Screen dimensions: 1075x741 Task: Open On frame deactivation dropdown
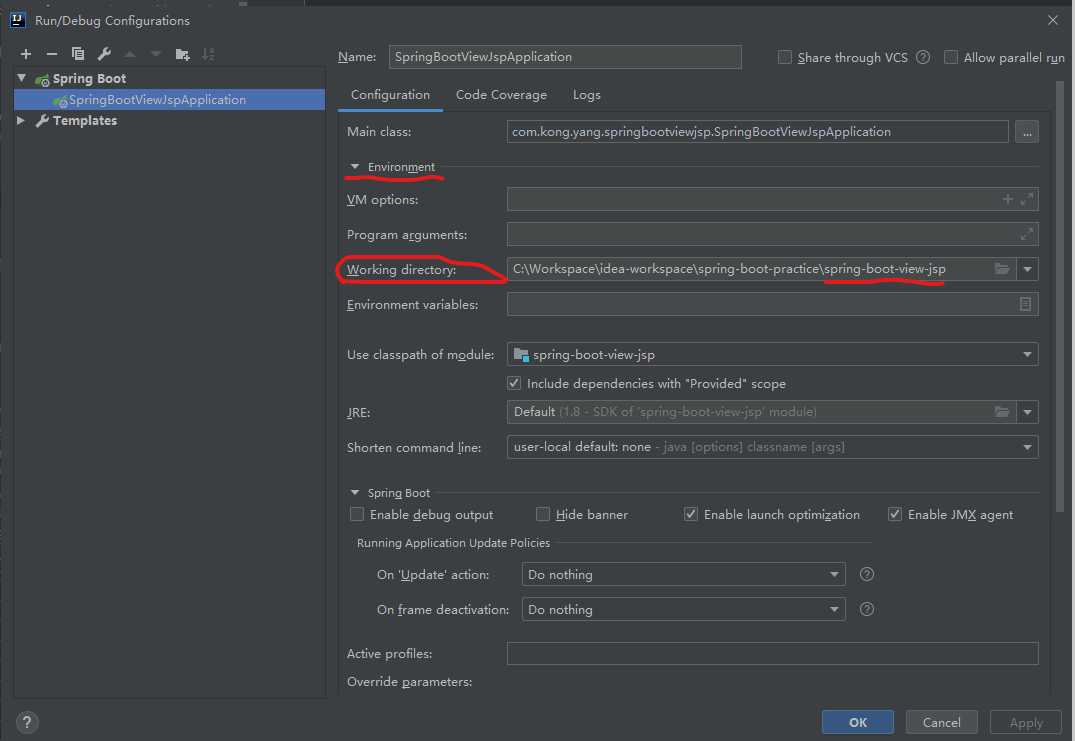click(x=834, y=609)
